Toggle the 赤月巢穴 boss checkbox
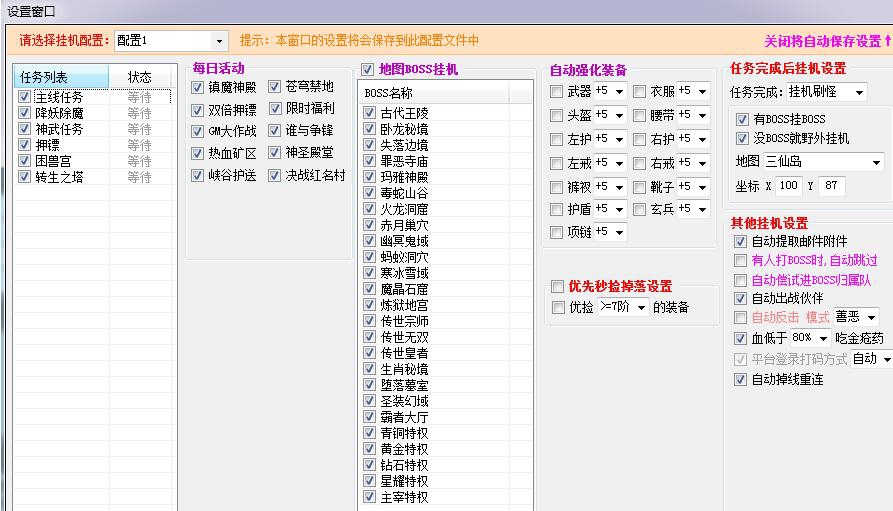This screenshot has height=511, width=893. coord(369,224)
